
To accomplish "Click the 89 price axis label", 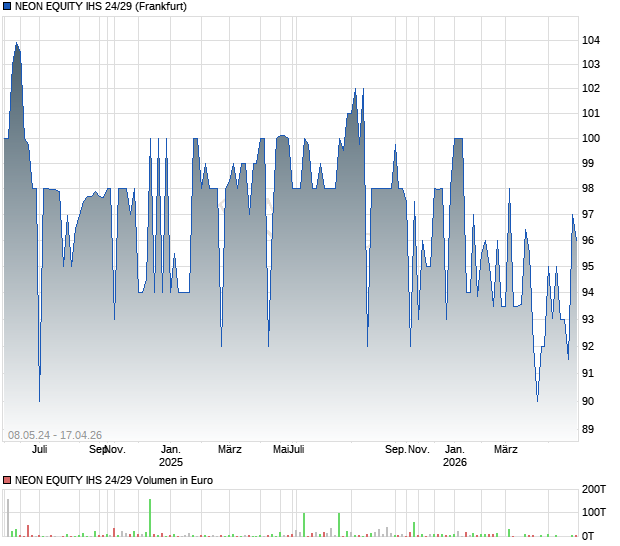I will coord(588,429).
